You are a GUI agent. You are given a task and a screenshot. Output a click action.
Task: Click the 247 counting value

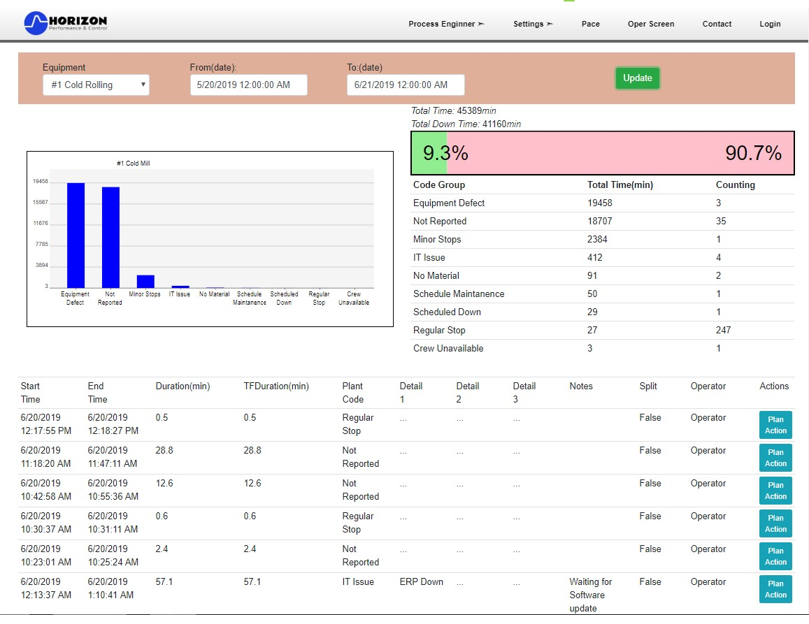click(723, 330)
